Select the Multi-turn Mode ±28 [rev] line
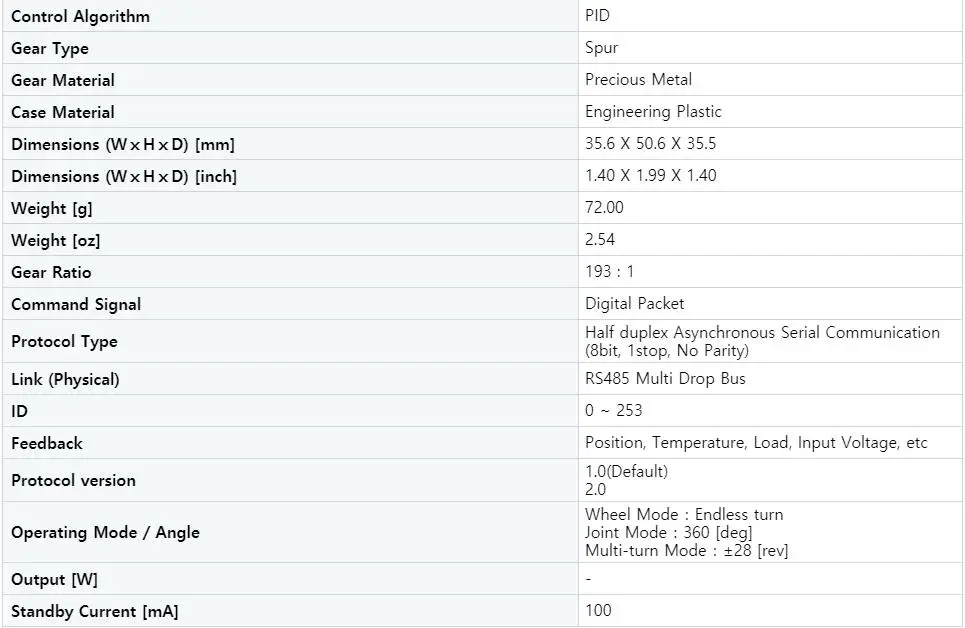Image resolution: width=965 pixels, height=628 pixels. point(686,550)
